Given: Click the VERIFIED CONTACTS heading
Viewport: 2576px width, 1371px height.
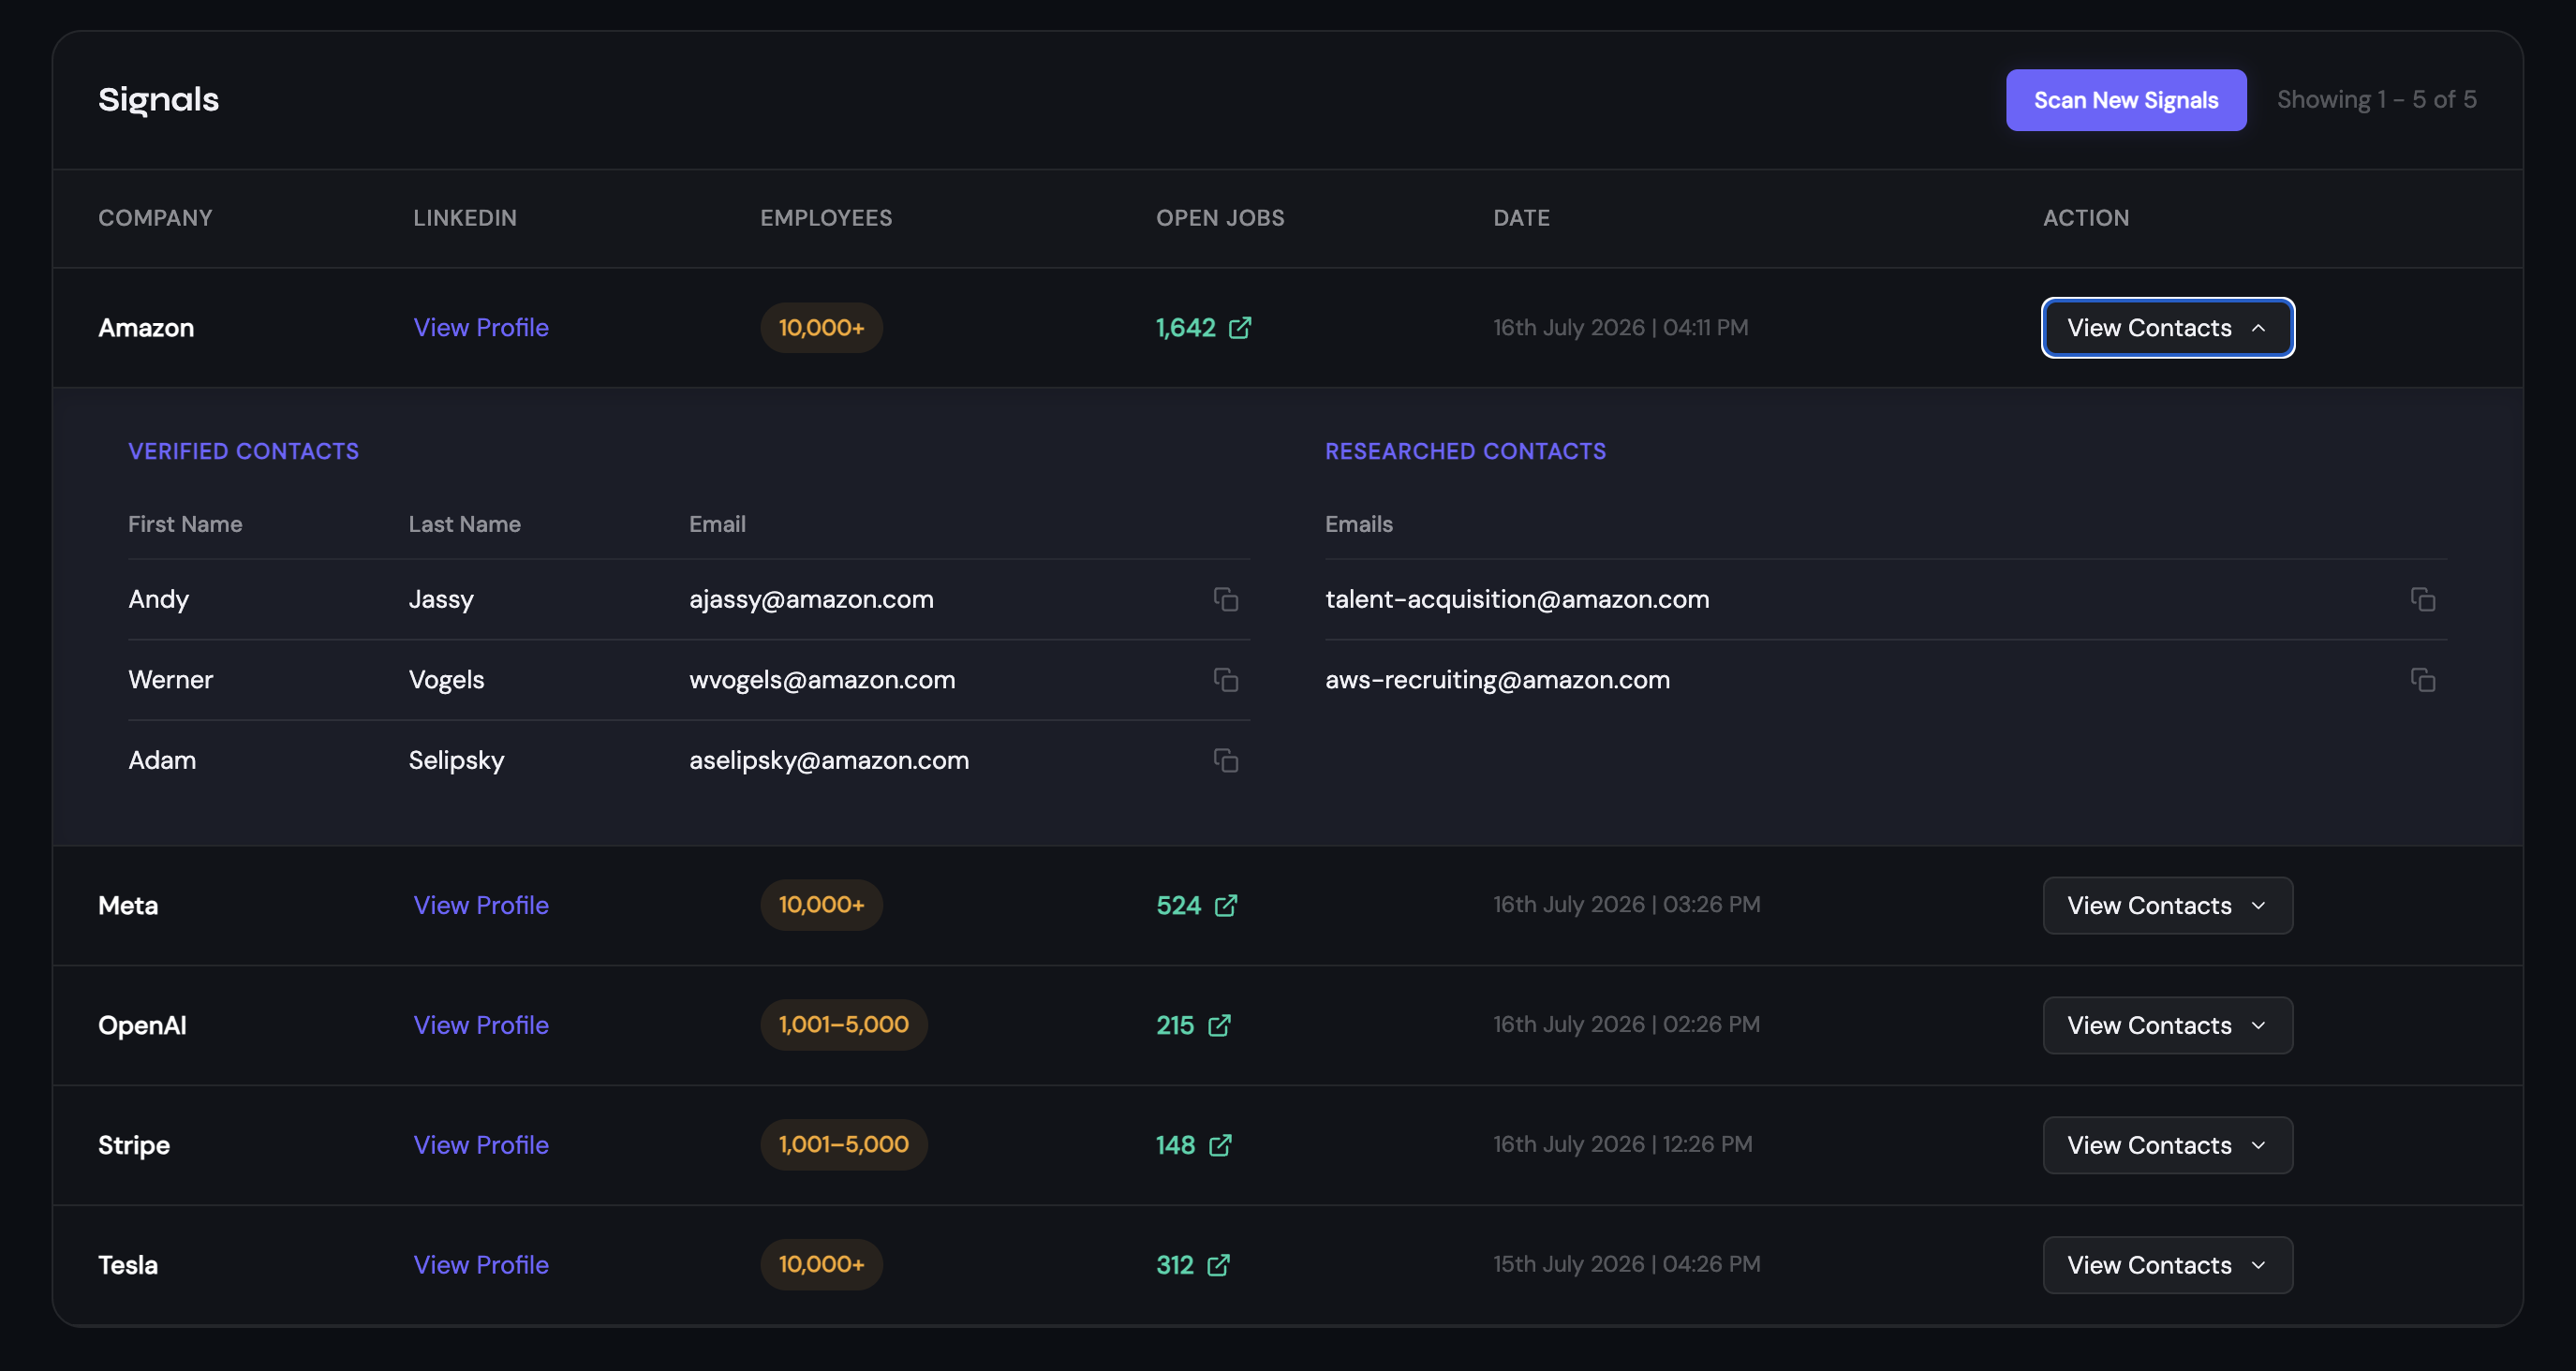Looking at the screenshot, I should pos(243,452).
